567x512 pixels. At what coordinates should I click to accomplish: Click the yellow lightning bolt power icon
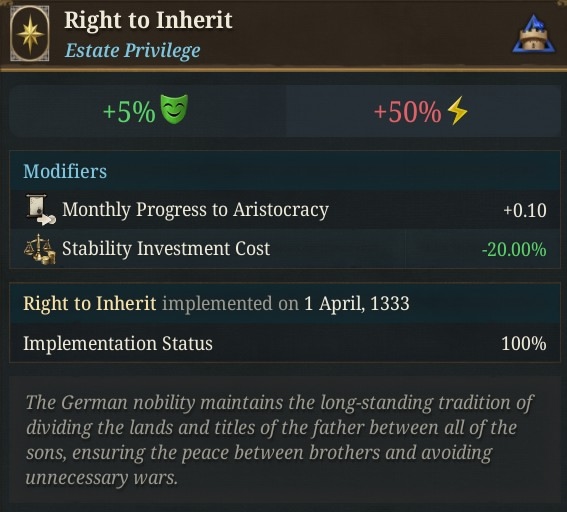tap(457, 110)
